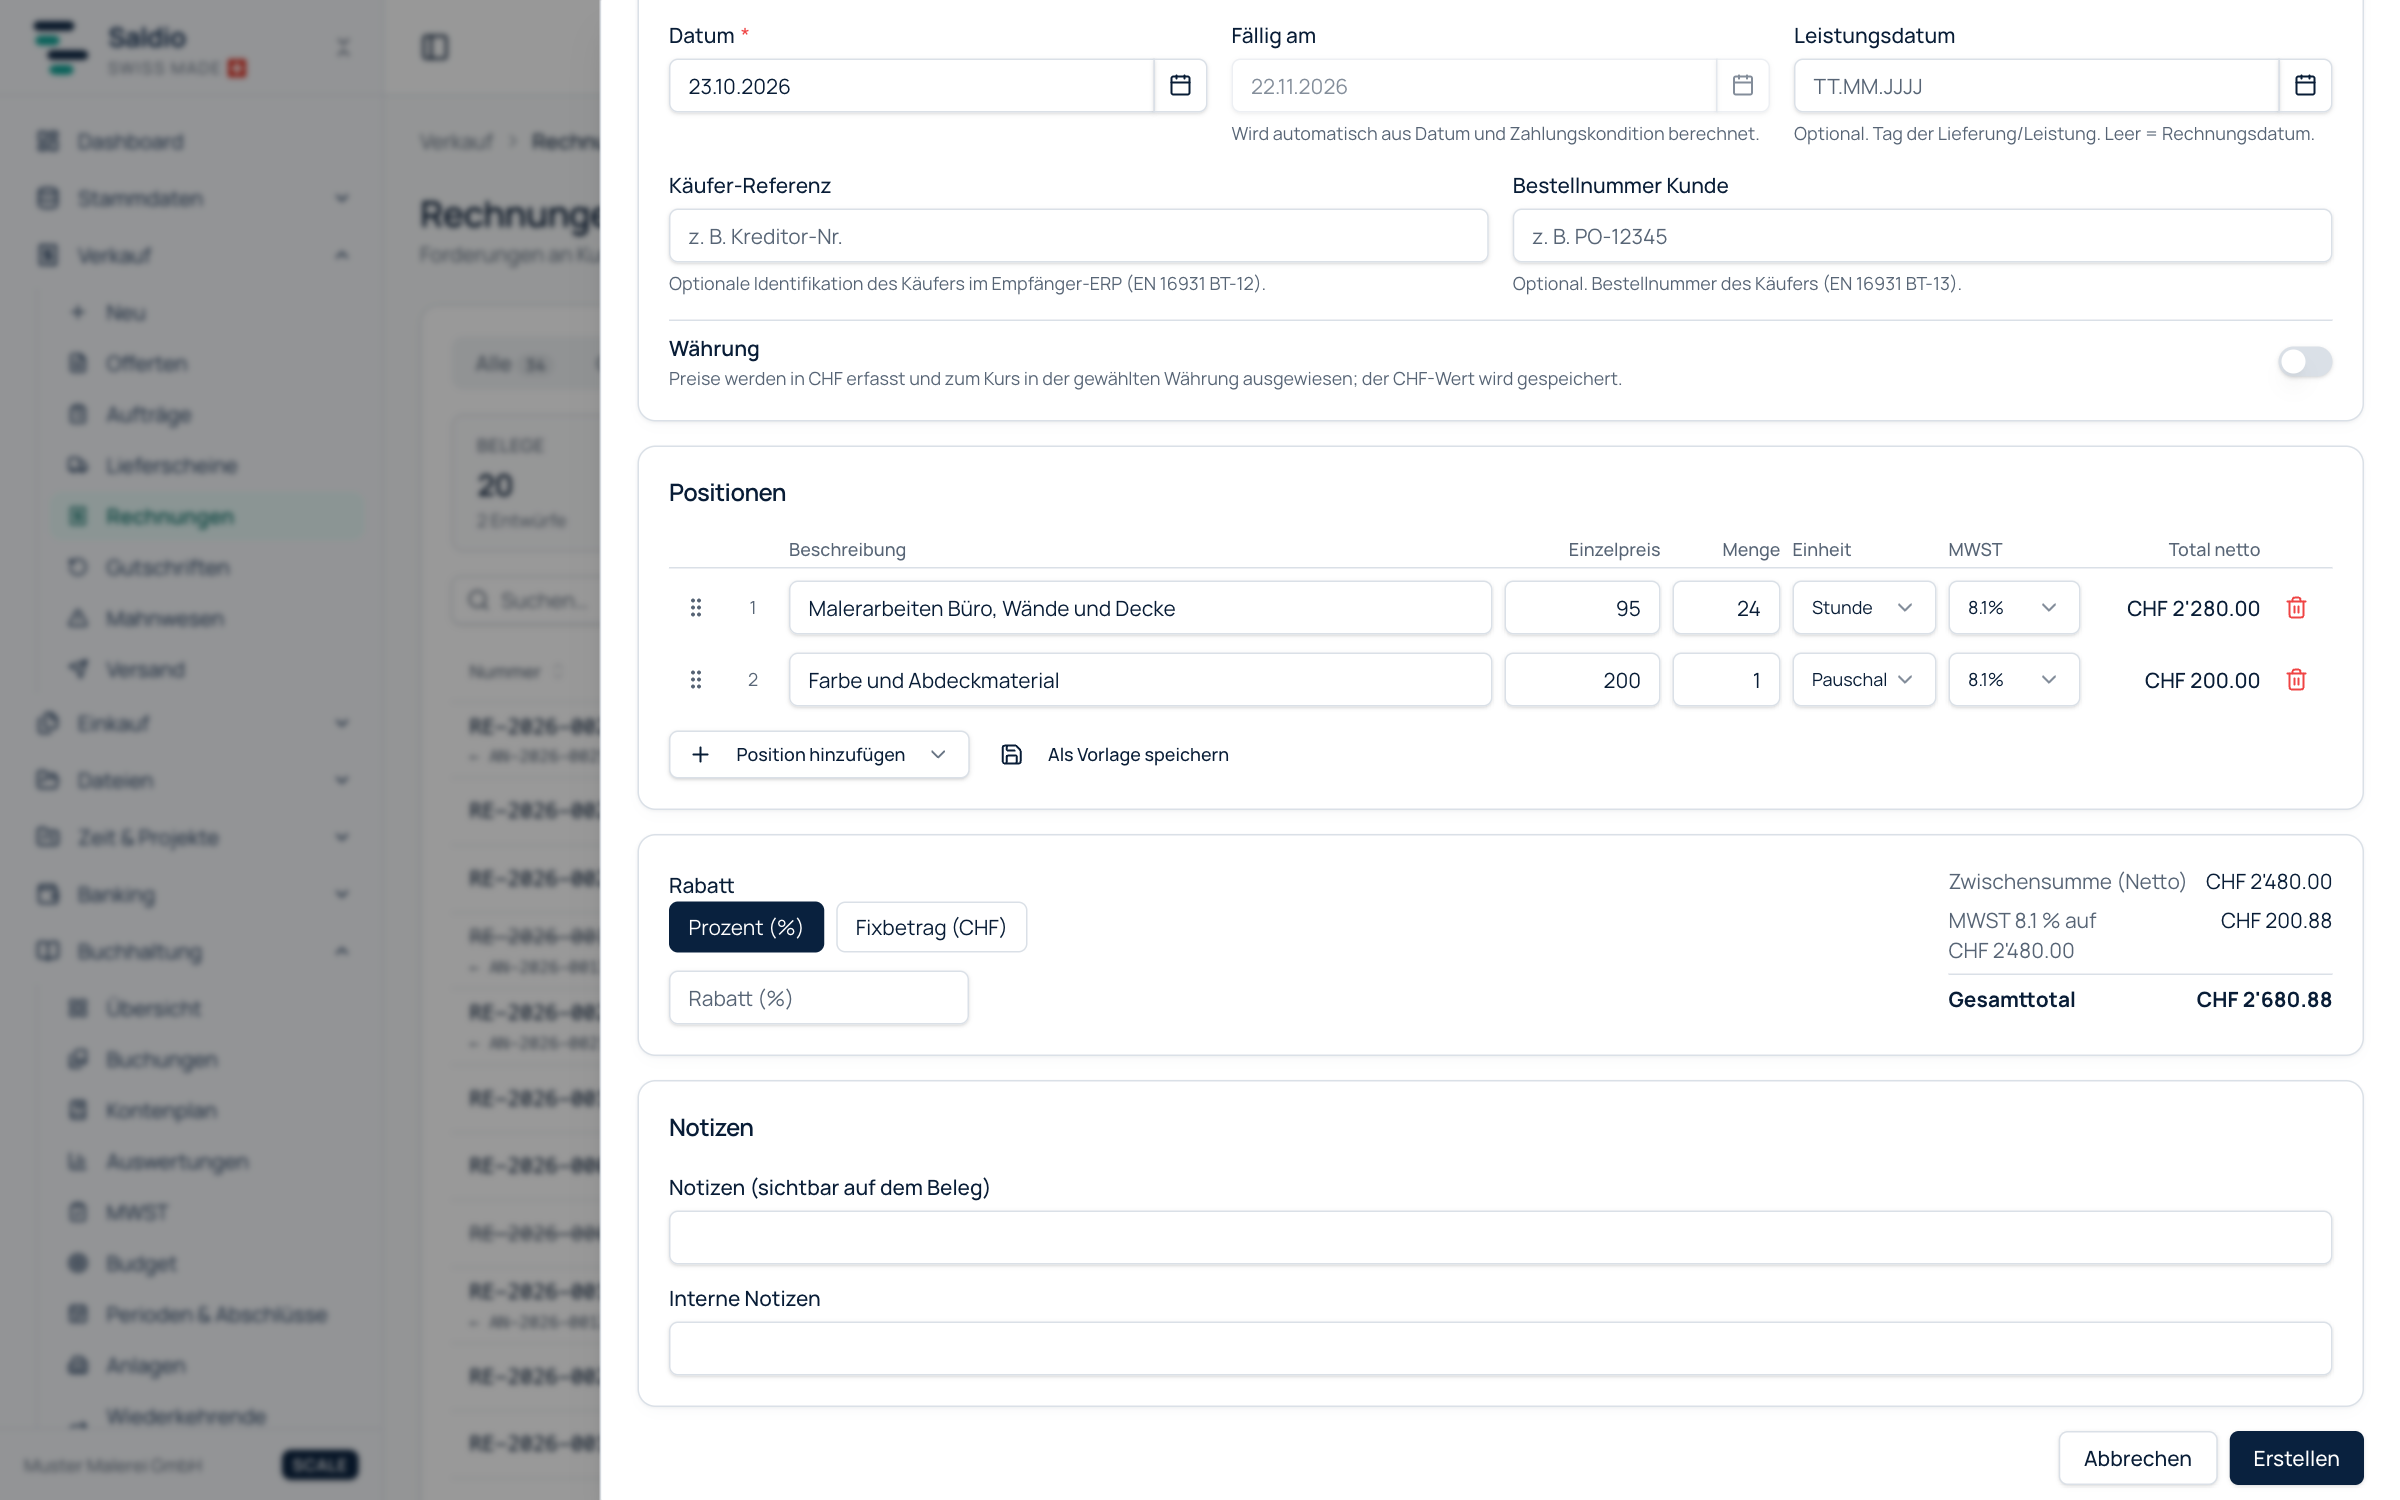Click the Erstellen button
This screenshot has height=1500, width=2400.
point(2296,1458)
